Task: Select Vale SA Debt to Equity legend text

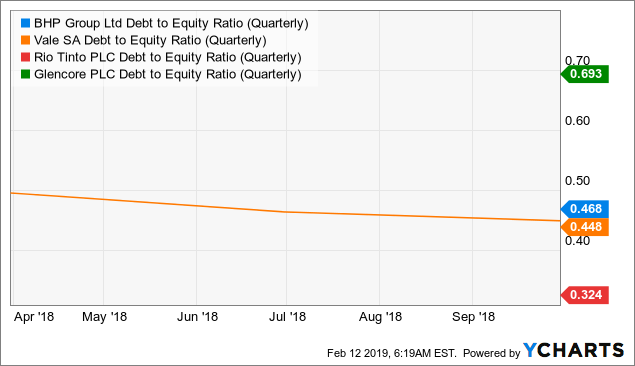Action: tap(150, 40)
